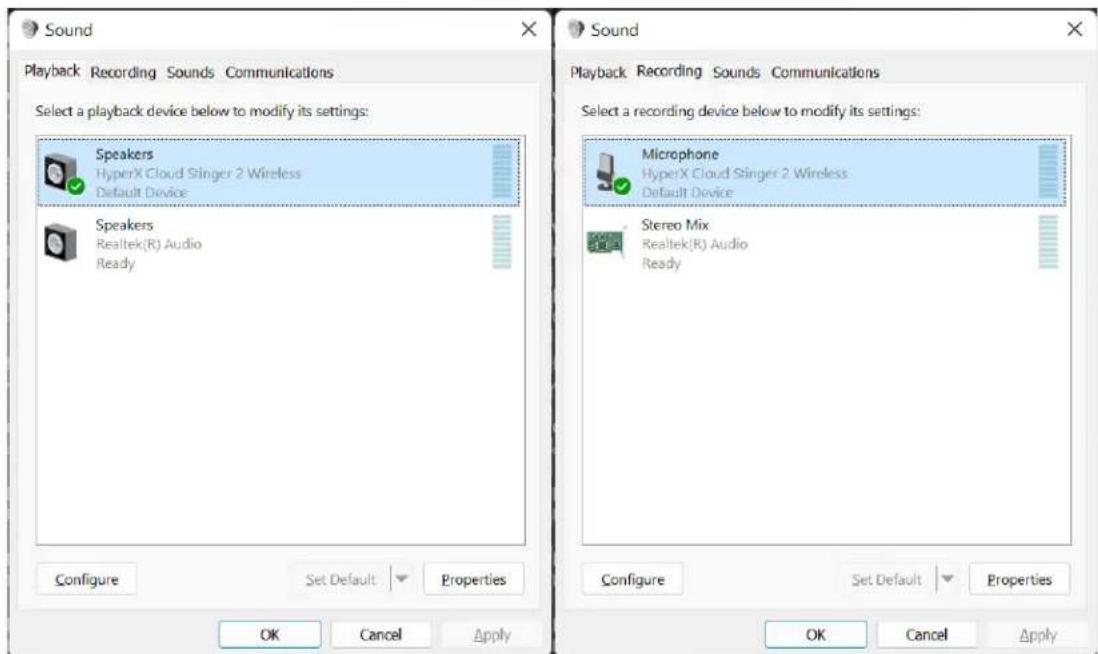This screenshot has height=654, width=1098.
Task: Expand Set Default arrow in the playback window
Action: coord(400,579)
